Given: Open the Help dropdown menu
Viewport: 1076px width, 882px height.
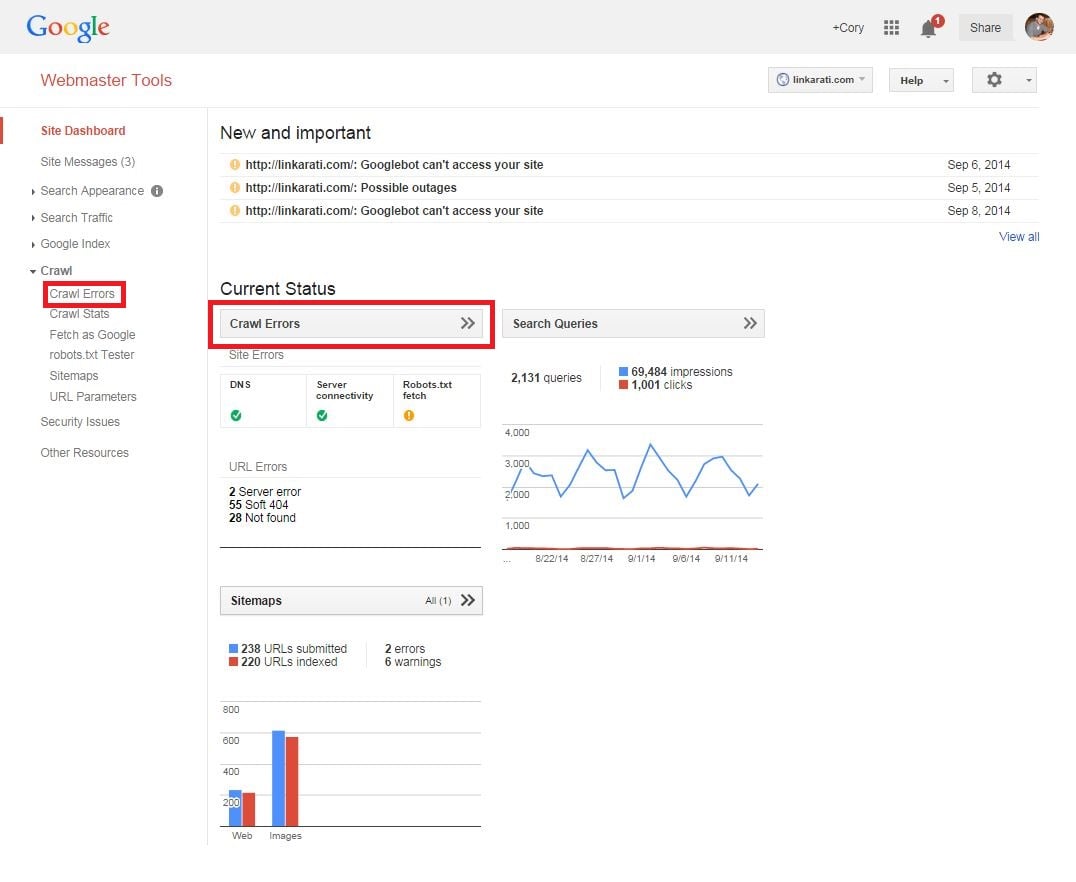Looking at the screenshot, I should 920,80.
